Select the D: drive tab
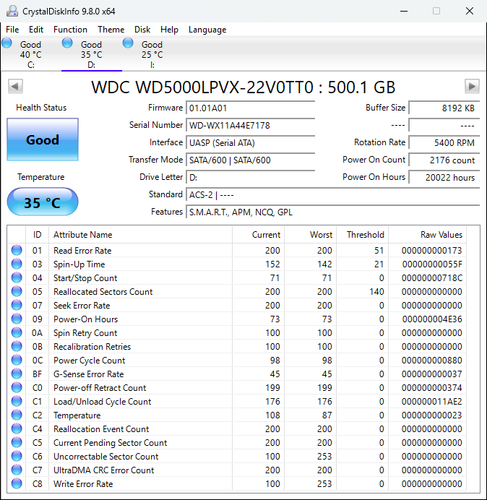 [x=91, y=54]
